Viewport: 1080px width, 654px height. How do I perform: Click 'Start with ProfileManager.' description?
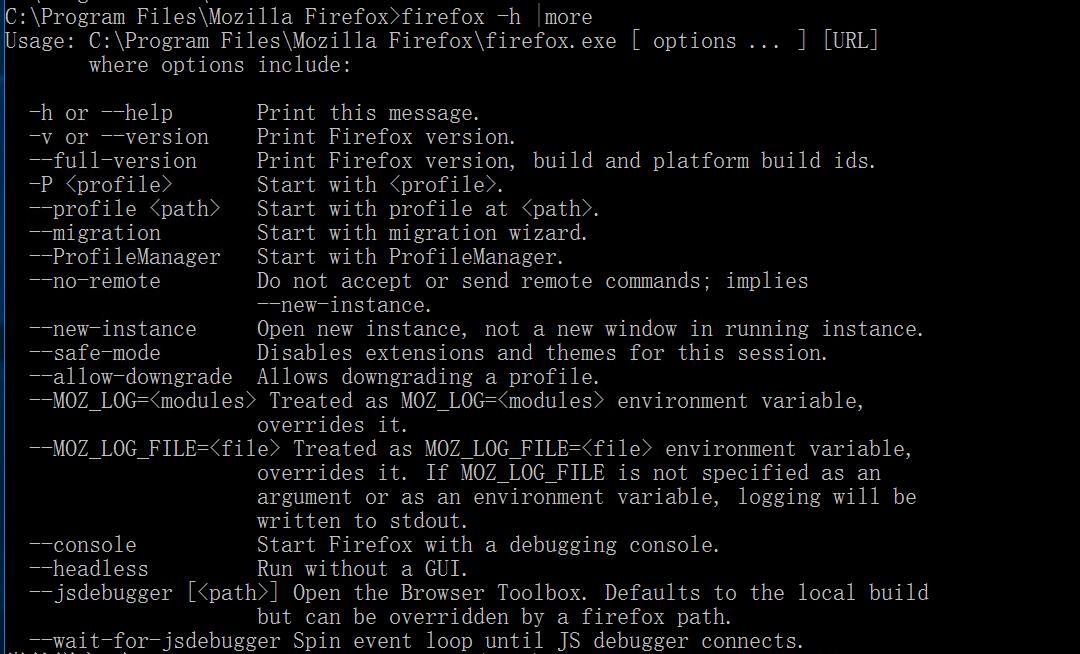point(410,257)
